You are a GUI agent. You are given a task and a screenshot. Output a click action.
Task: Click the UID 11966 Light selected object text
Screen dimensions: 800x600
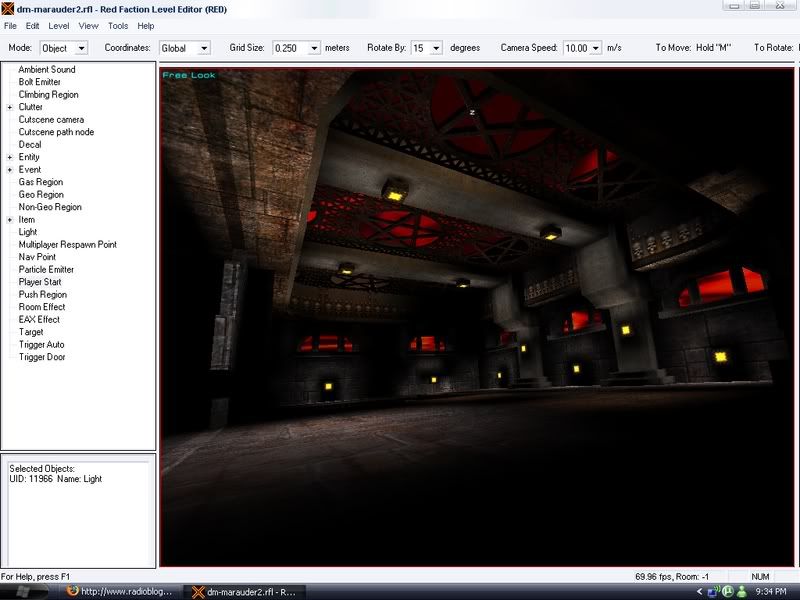(56, 479)
